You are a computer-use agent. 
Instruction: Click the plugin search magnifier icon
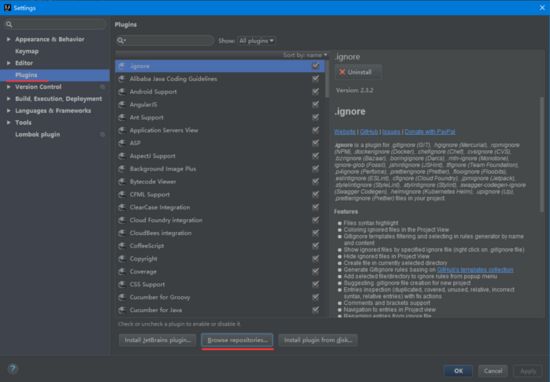(x=121, y=41)
